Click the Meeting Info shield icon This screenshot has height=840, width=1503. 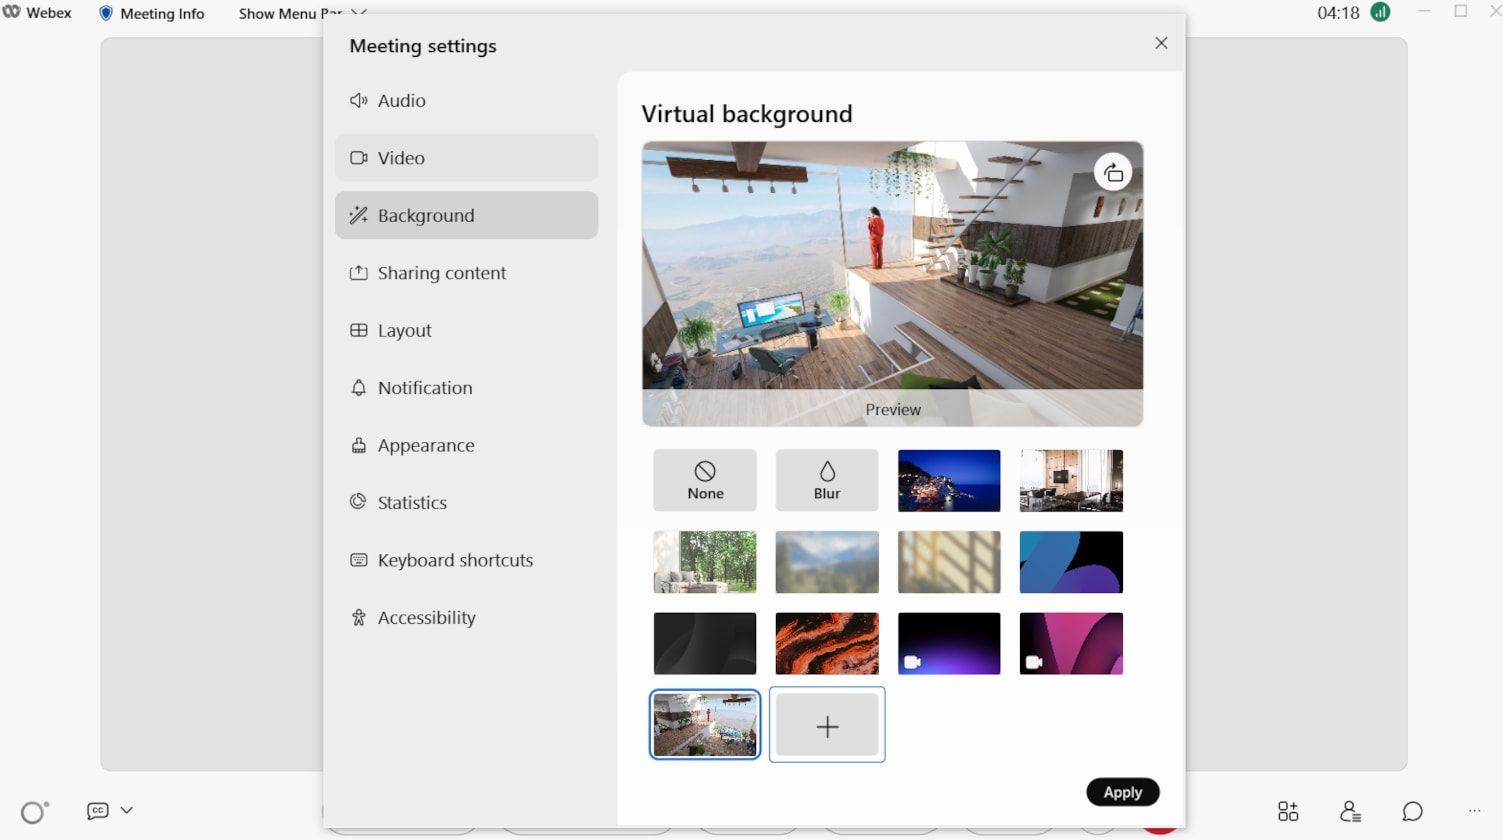(107, 12)
